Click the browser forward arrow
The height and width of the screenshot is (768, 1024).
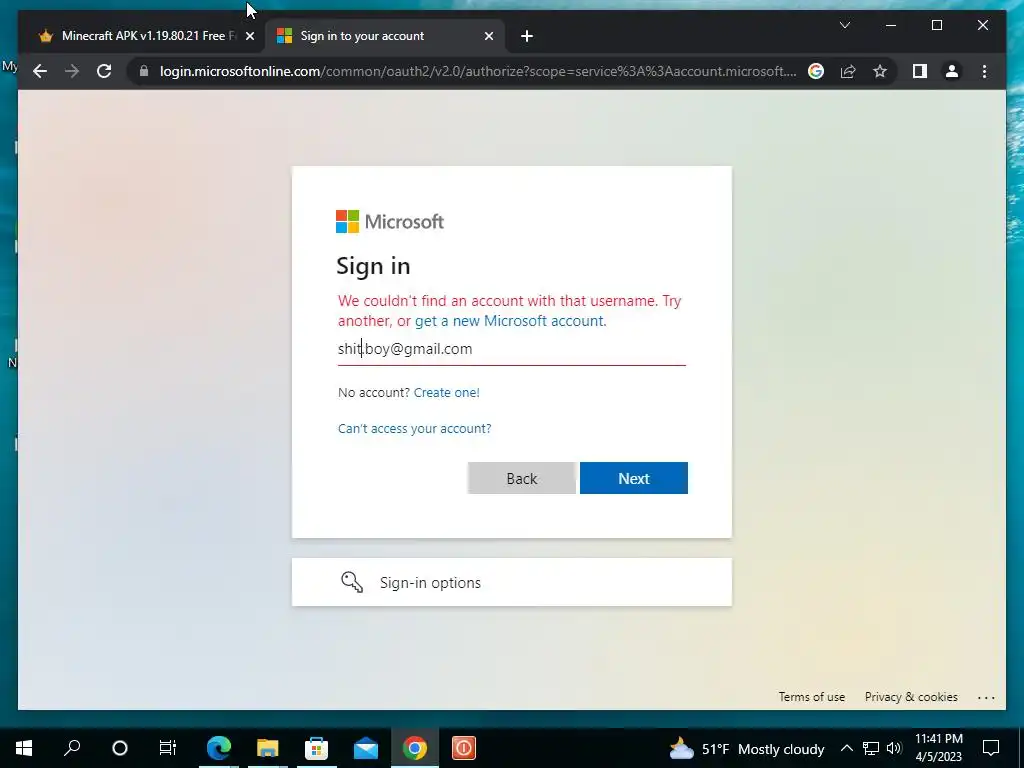point(72,71)
